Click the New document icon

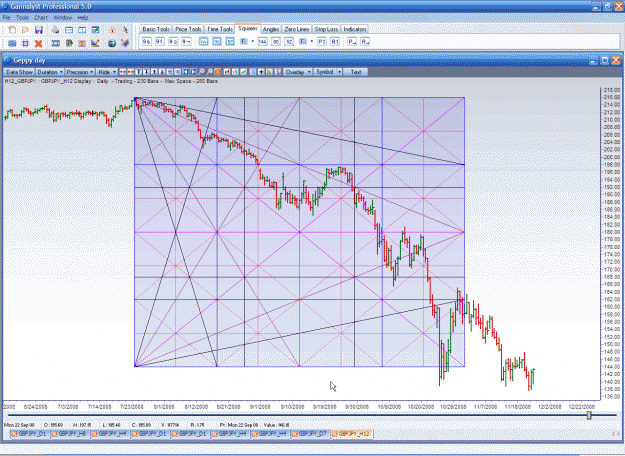click(x=12, y=30)
